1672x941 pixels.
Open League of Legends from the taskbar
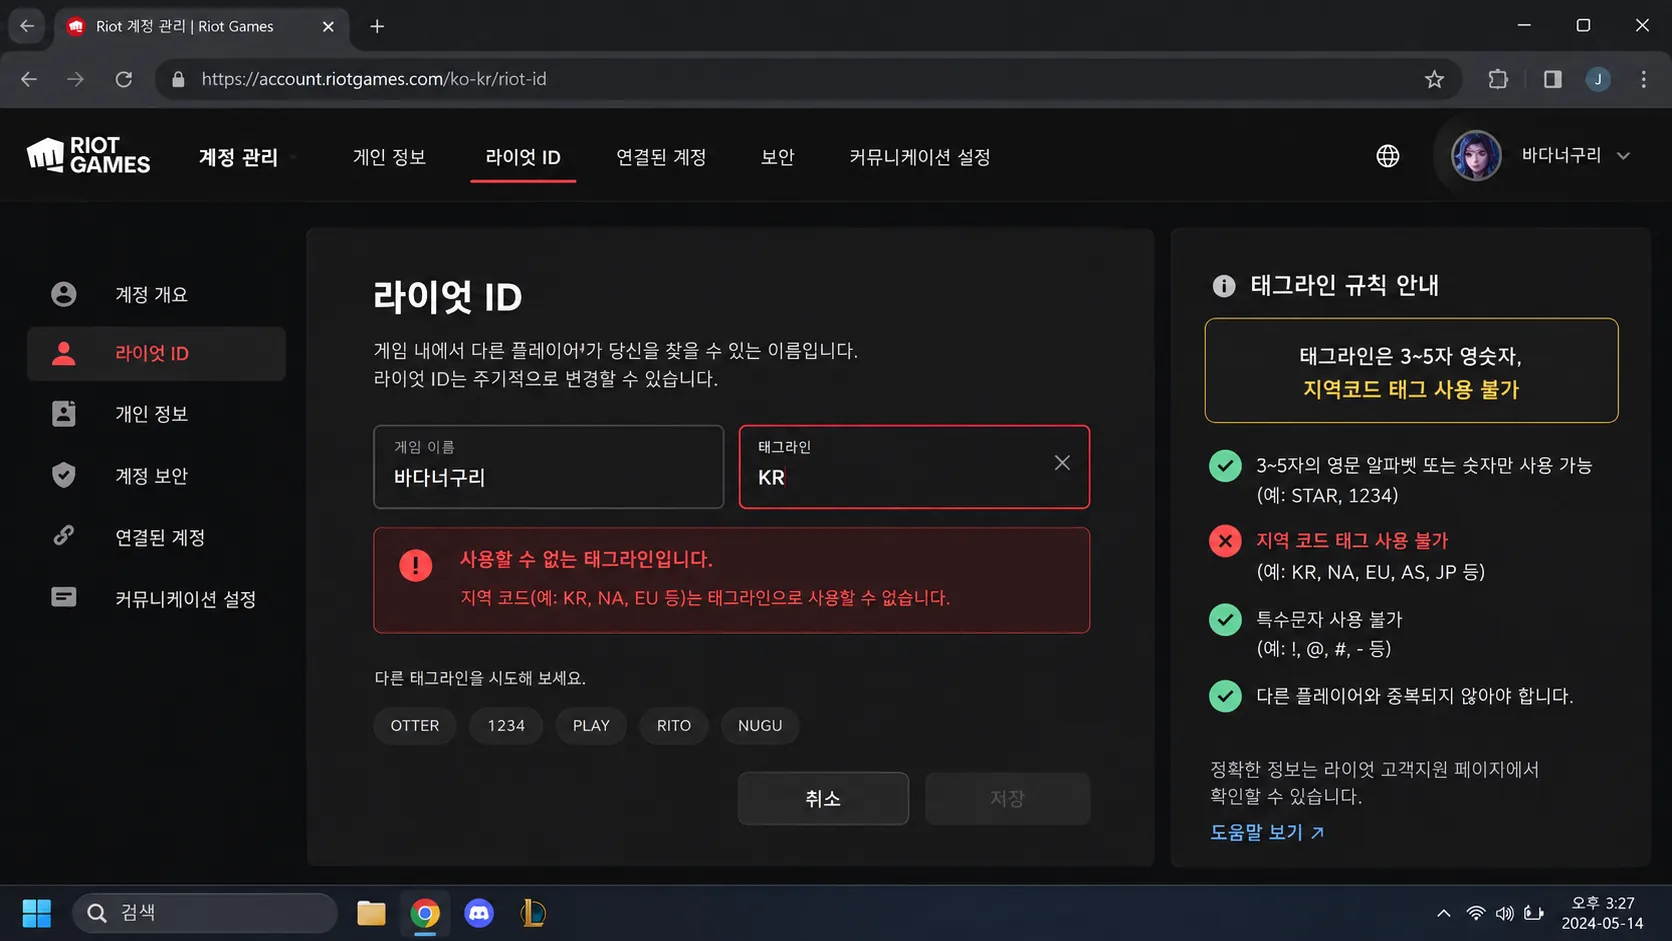pyautogui.click(x=533, y=913)
